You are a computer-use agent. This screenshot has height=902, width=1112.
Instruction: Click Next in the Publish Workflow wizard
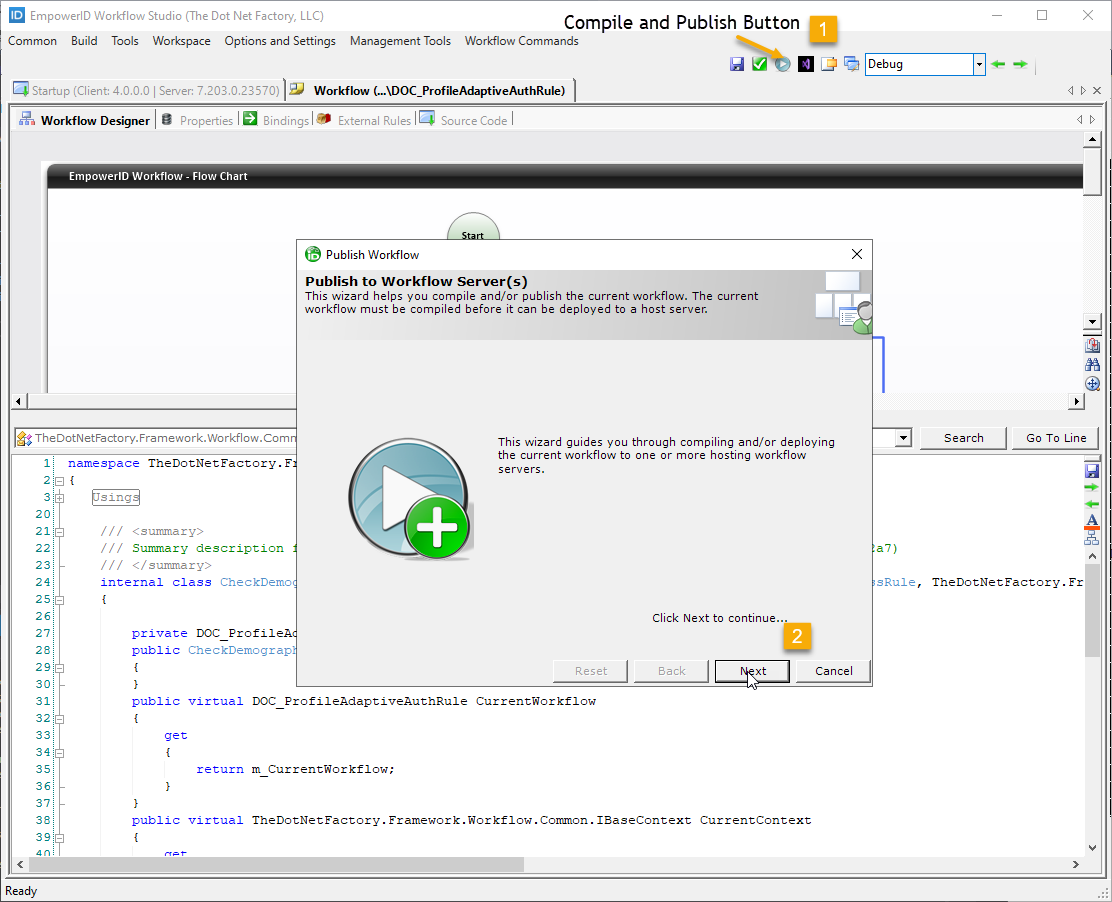[751, 670]
